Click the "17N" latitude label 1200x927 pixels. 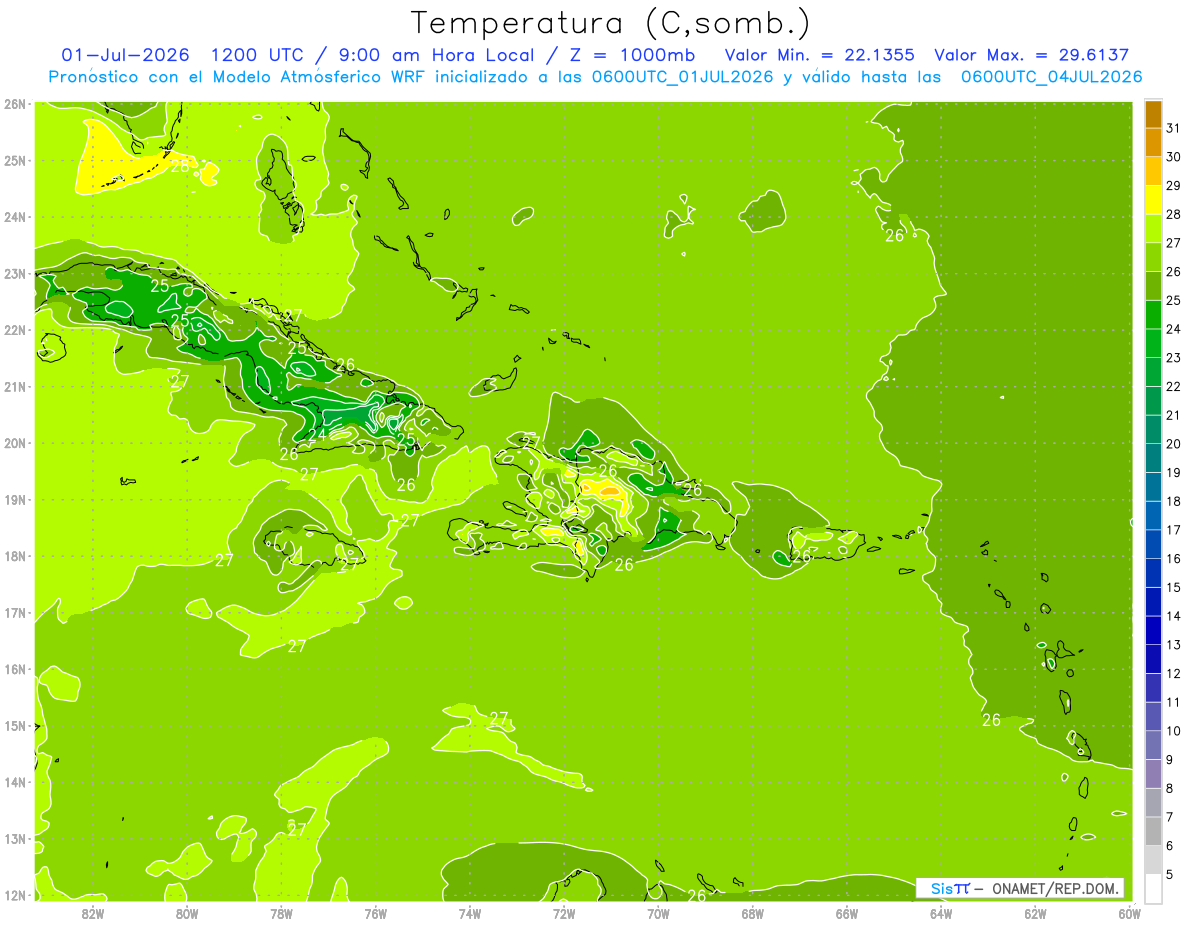[x=14, y=612]
